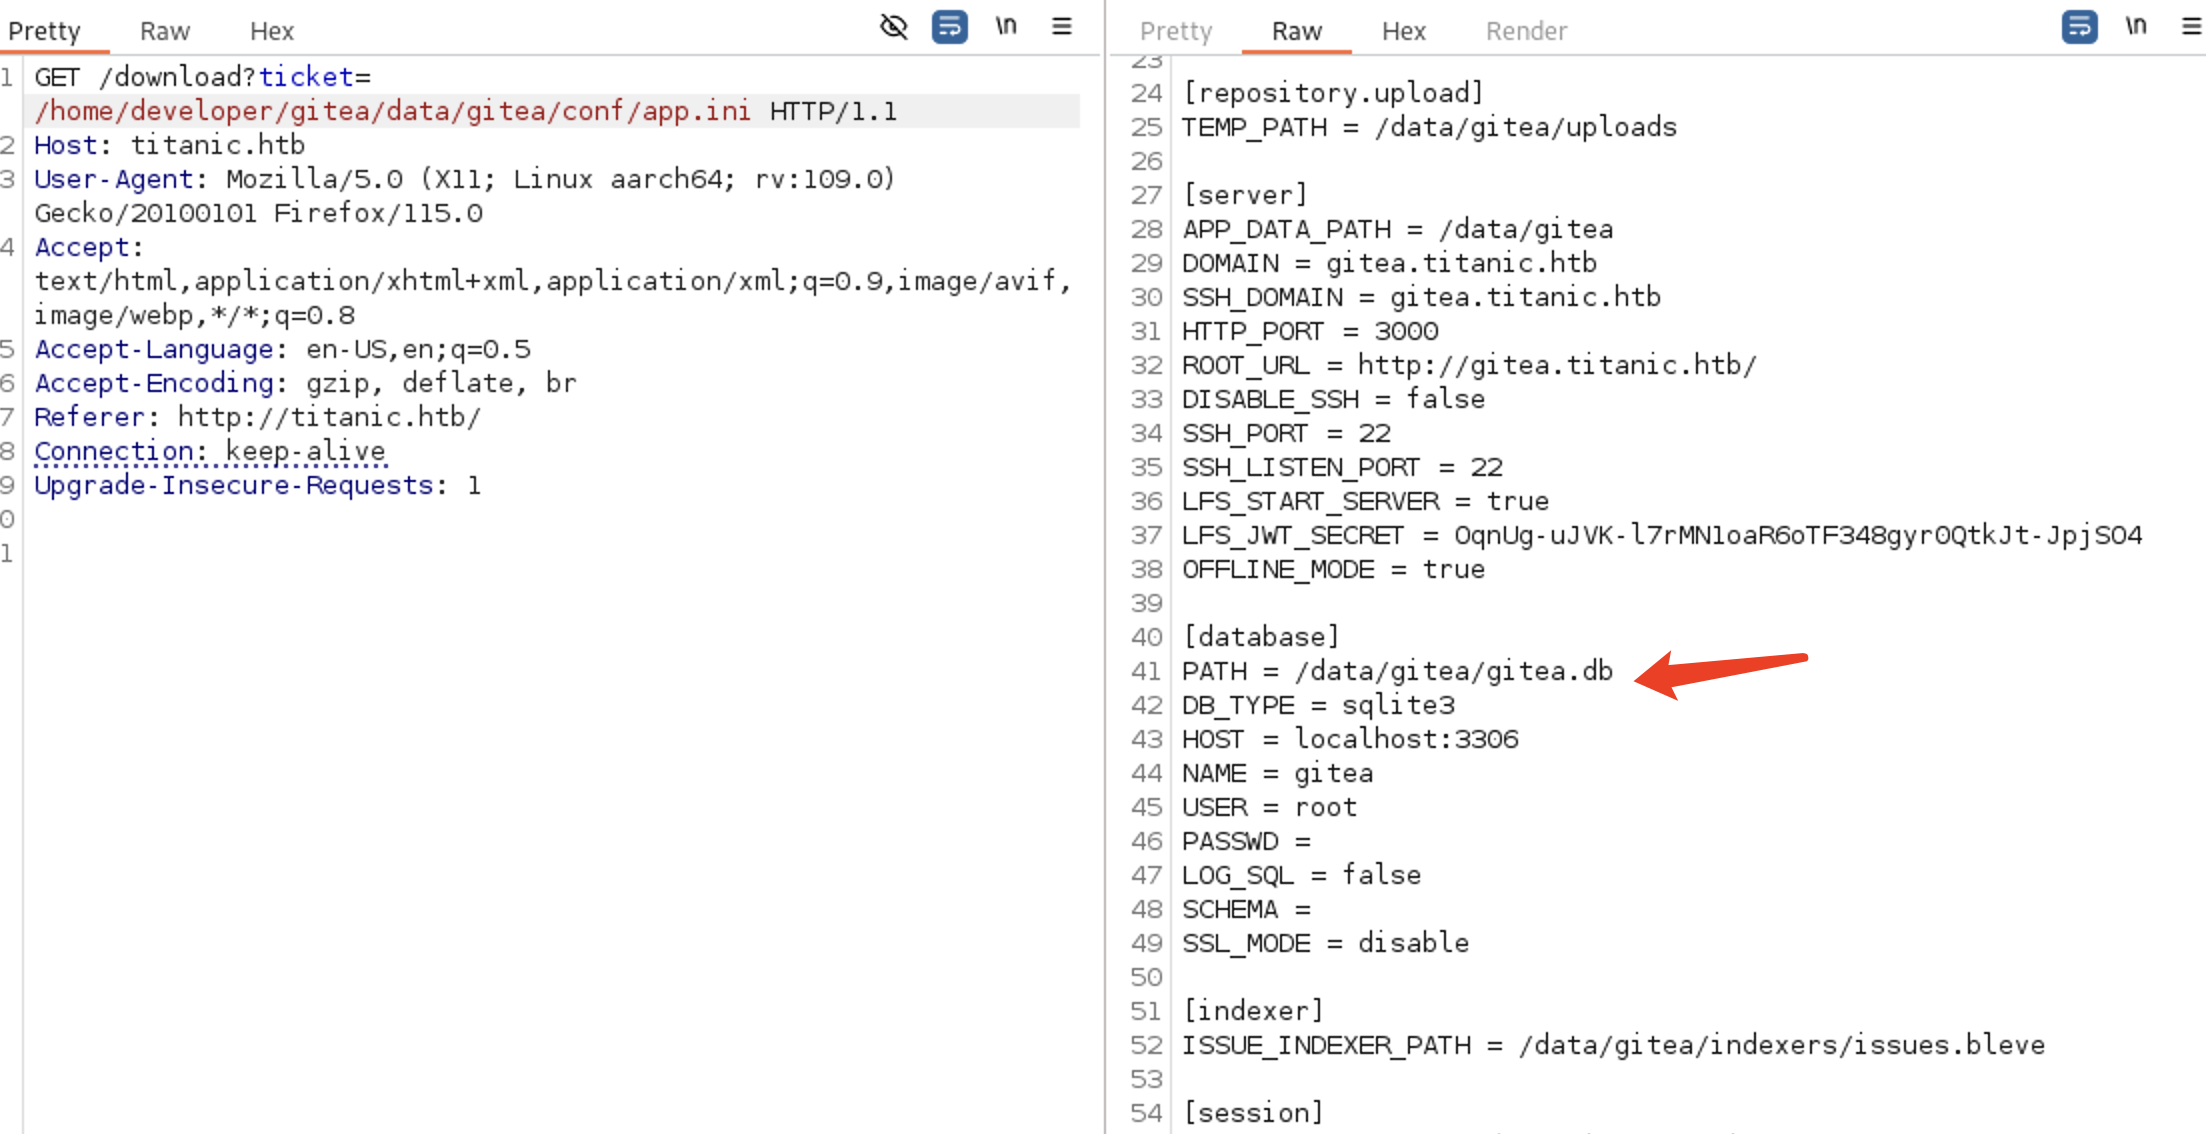Click the Accept-Language header line
Image resolution: width=2206 pixels, height=1134 pixels.
(282, 349)
